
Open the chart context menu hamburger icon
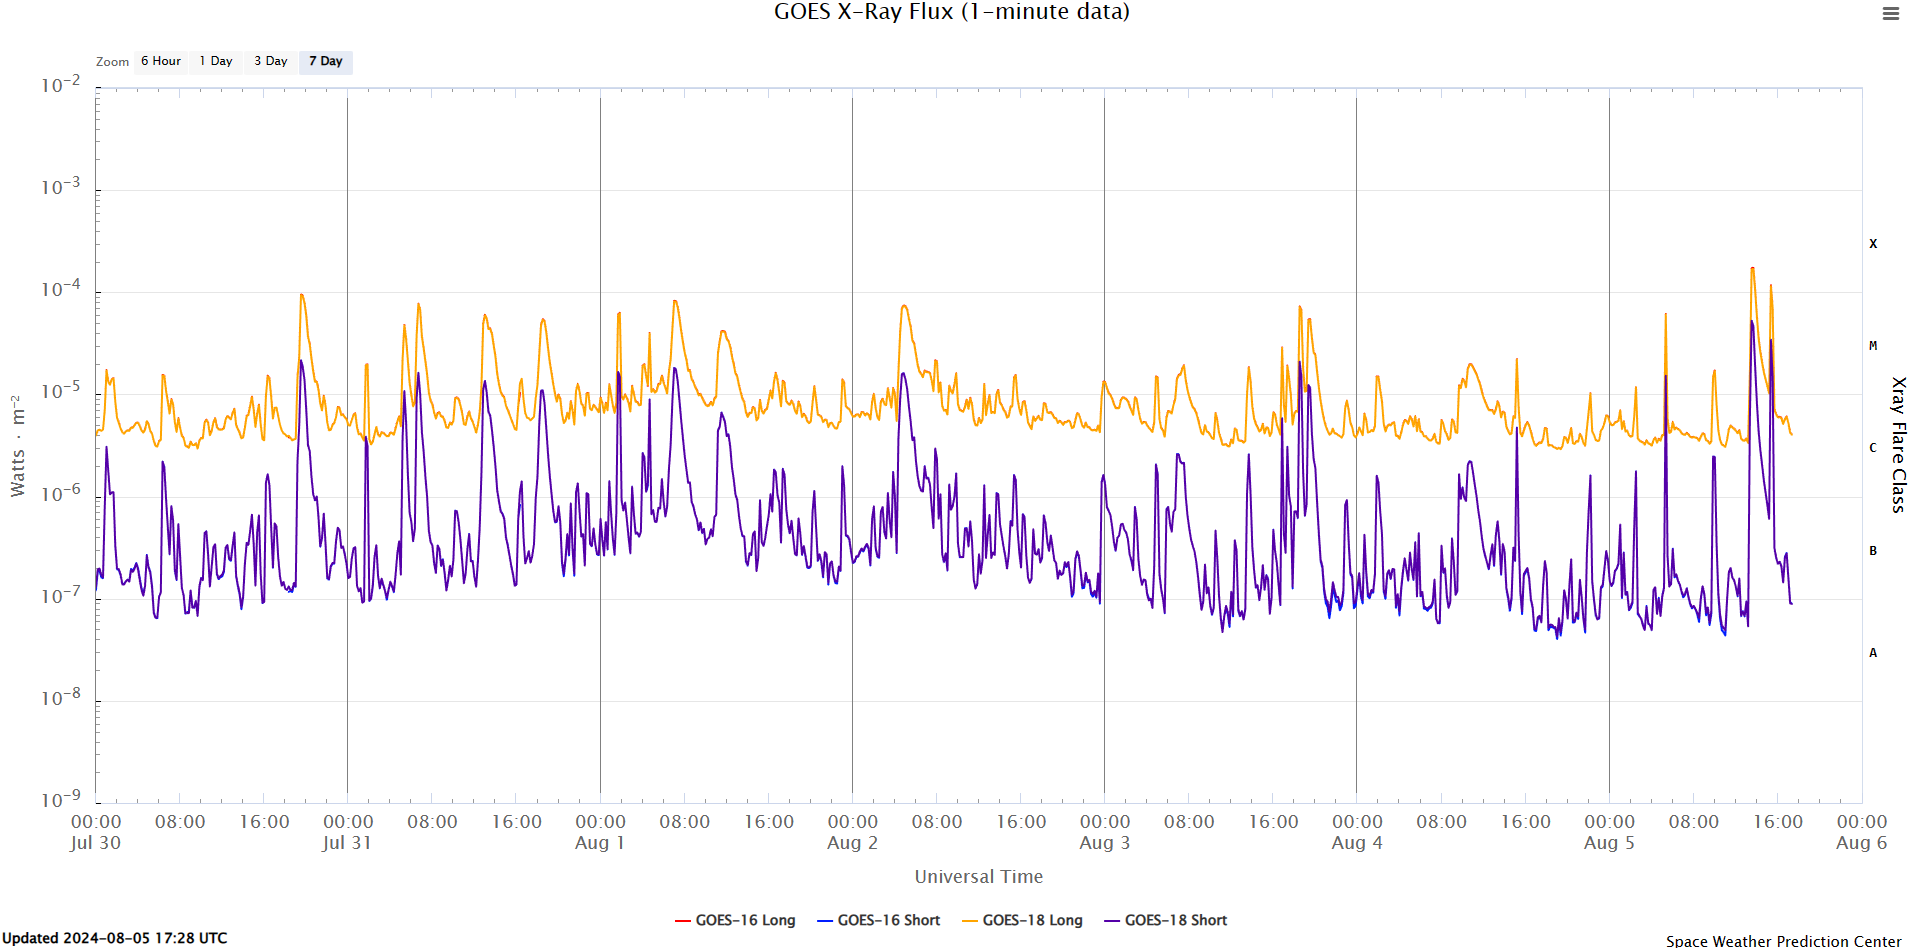1890,14
